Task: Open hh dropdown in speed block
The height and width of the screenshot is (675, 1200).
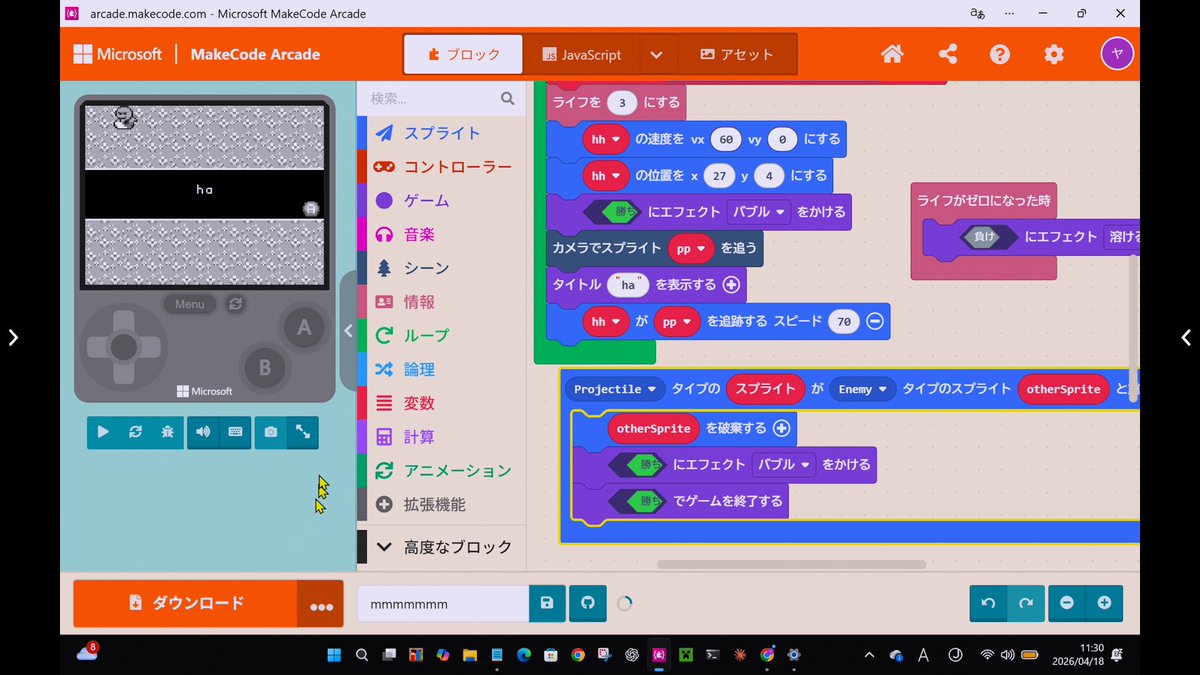Action: (x=606, y=139)
